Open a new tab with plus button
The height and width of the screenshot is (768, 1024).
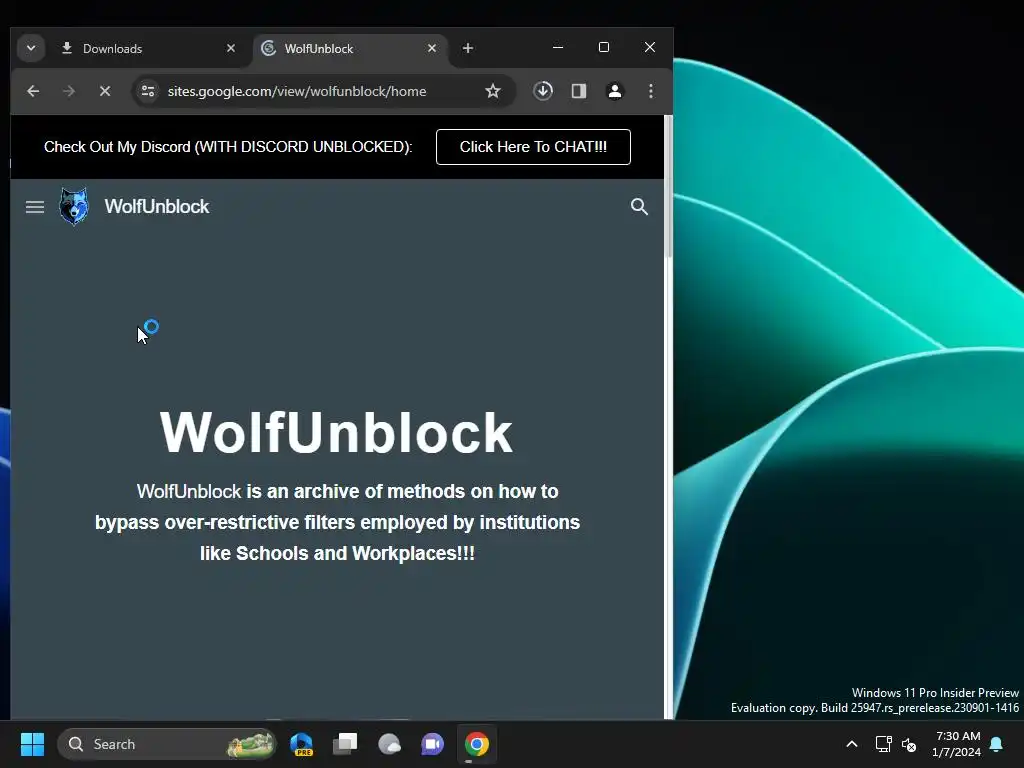click(468, 48)
